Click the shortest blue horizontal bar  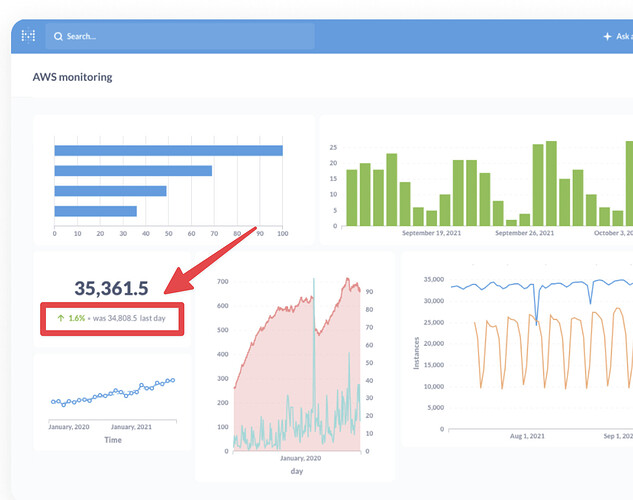[x=95, y=211]
